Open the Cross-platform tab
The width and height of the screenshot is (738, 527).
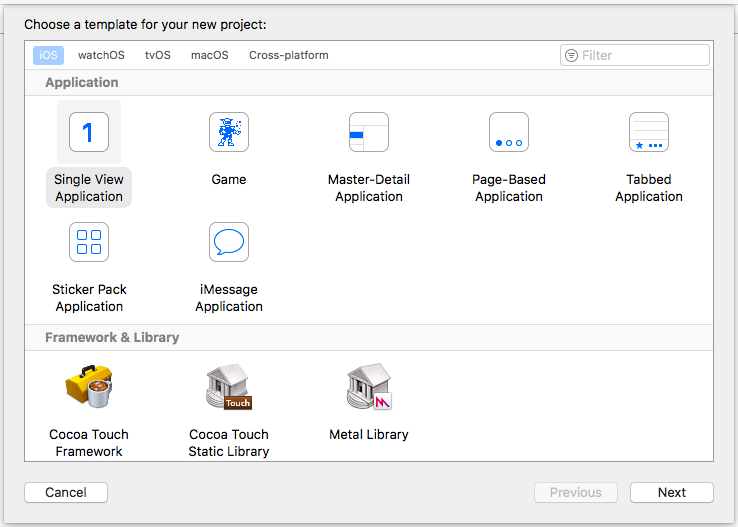click(x=289, y=55)
